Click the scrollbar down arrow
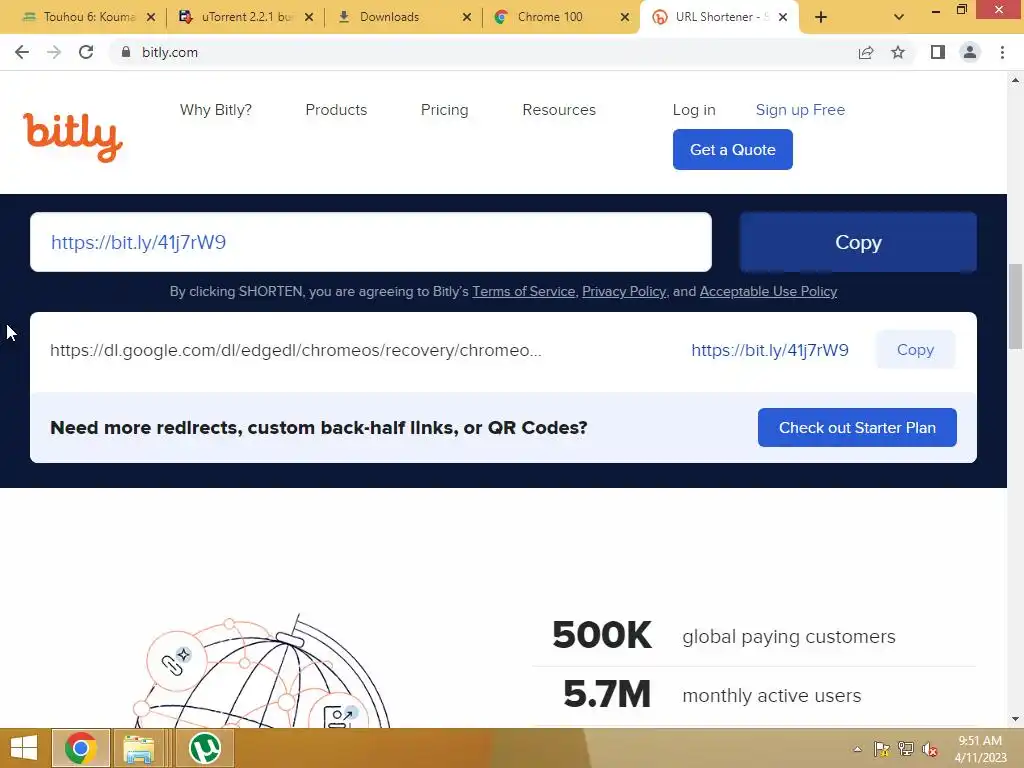 coord(1016,719)
